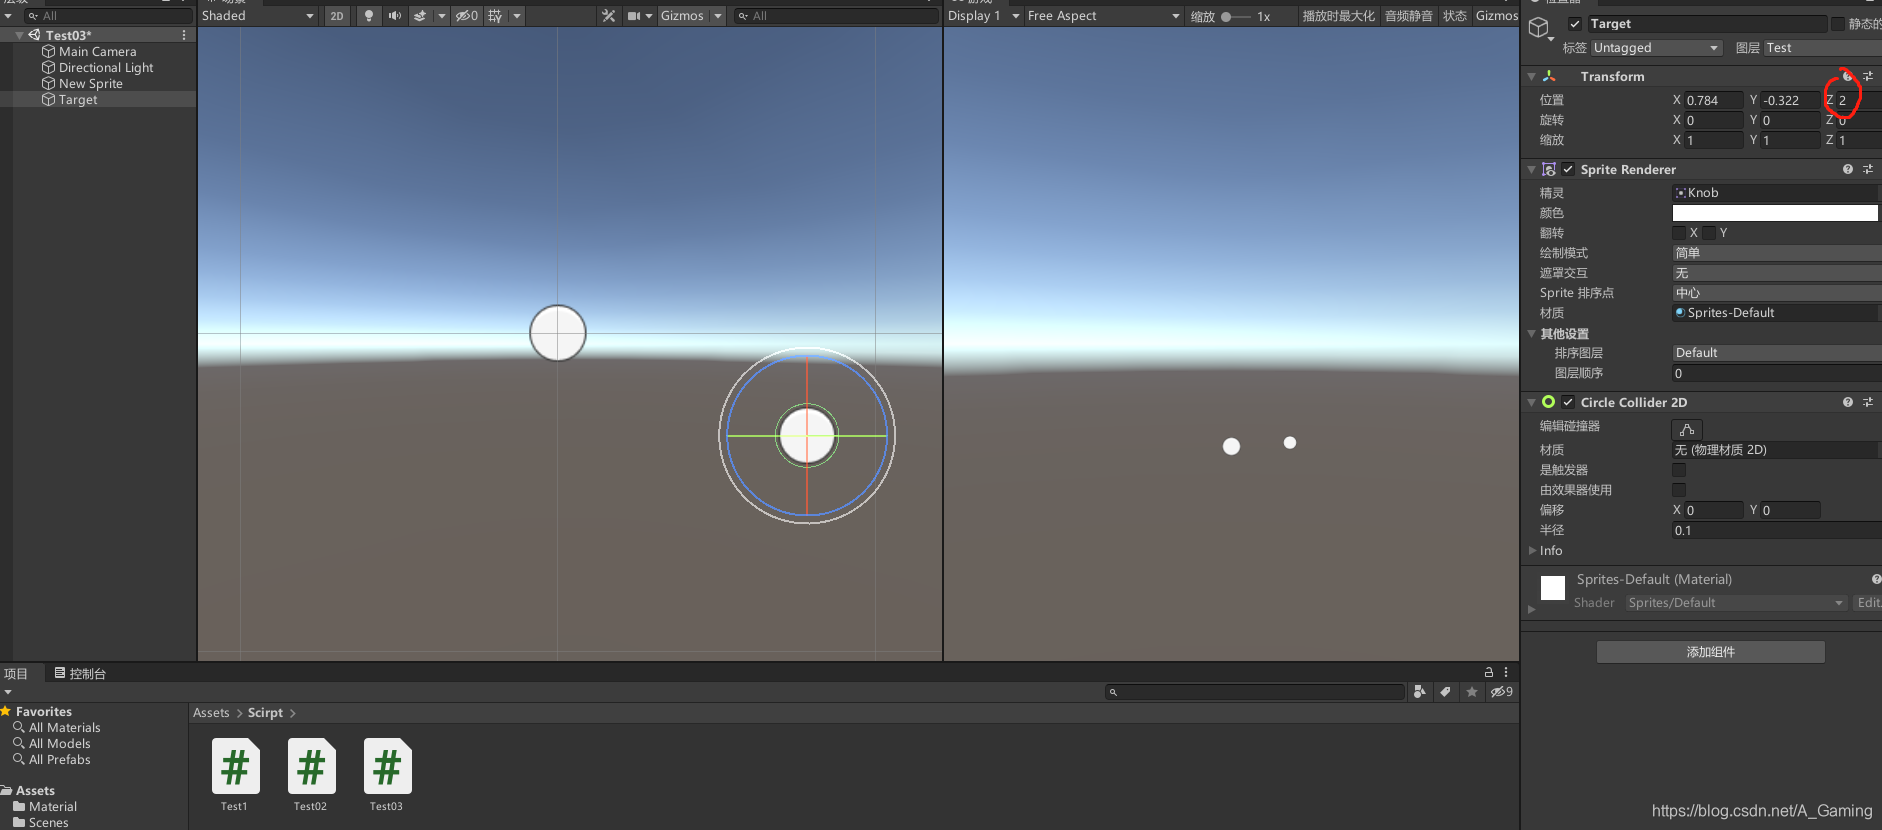Disable the Sprite Renderer checkbox
This screenshot has height=830, width=1882.
click(x=1568, y=169)
